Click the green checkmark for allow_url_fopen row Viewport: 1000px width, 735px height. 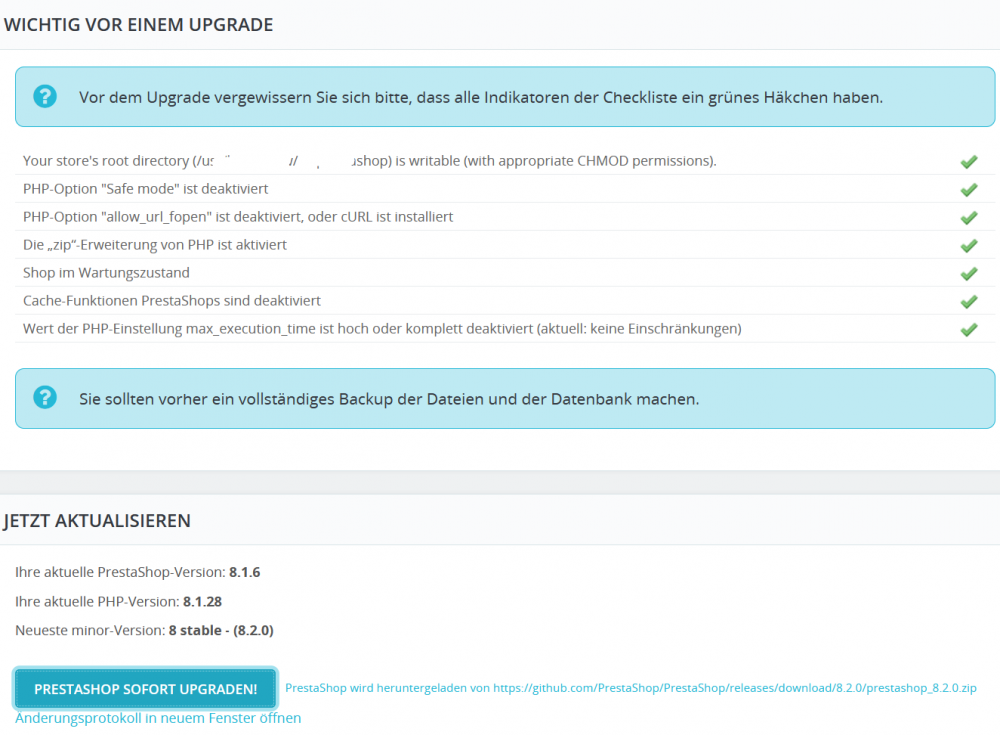pos(969,218)
